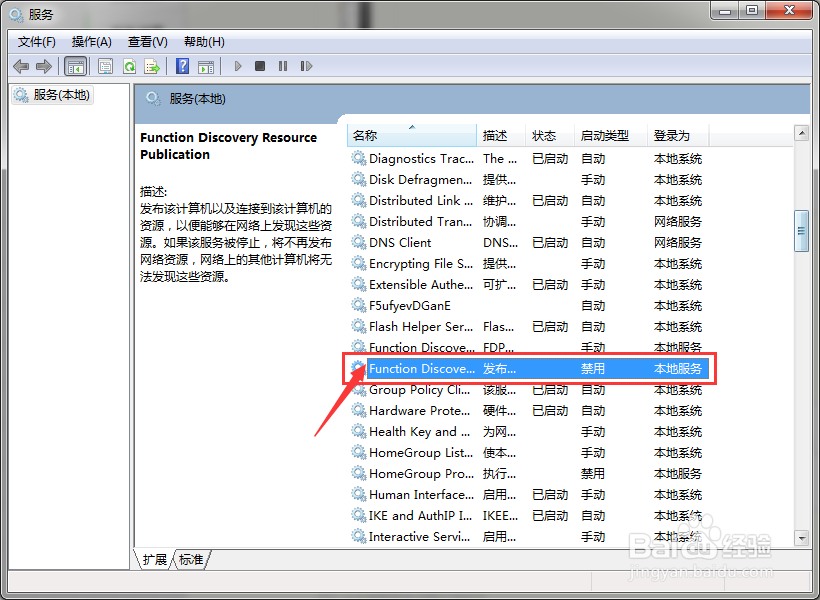820x600 pixels.
Task: Sort by the 描述 column header
Action: (x=500, y=135)
